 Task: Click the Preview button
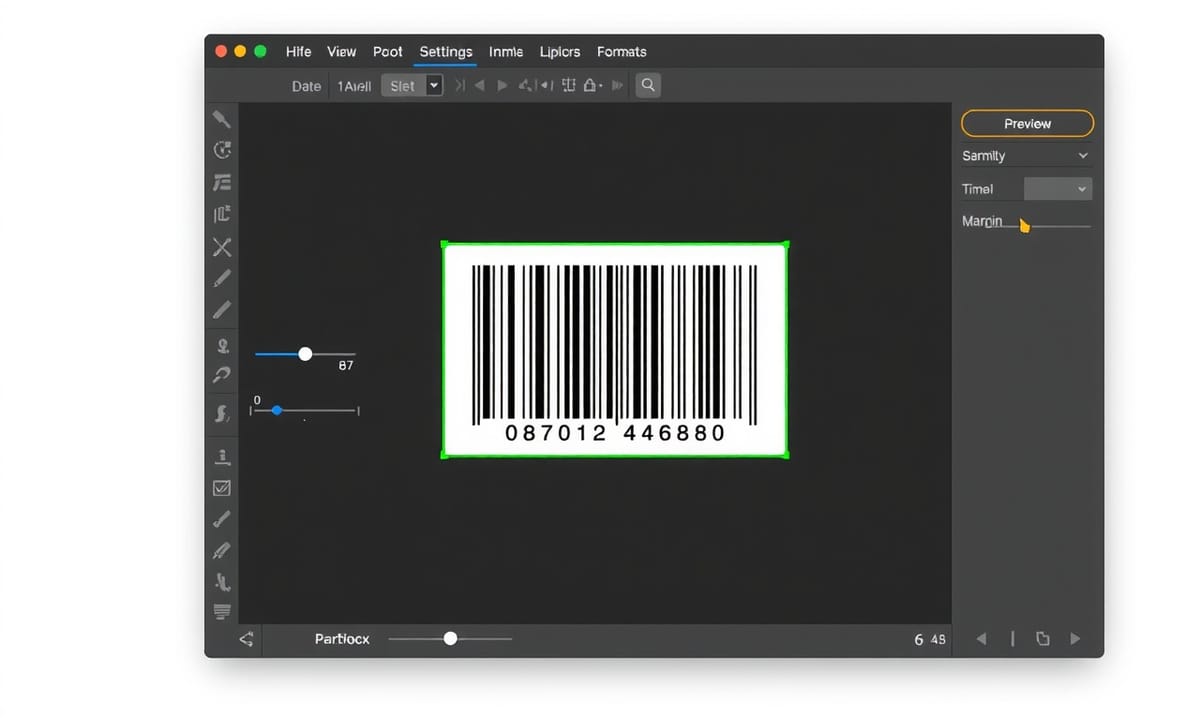[x=1028, y=124]
